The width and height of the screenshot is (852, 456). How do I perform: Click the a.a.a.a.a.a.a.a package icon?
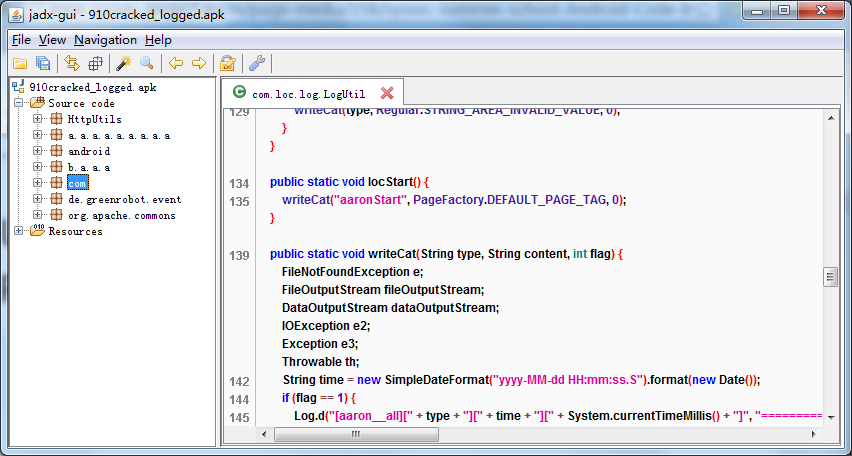pos(57,135)
